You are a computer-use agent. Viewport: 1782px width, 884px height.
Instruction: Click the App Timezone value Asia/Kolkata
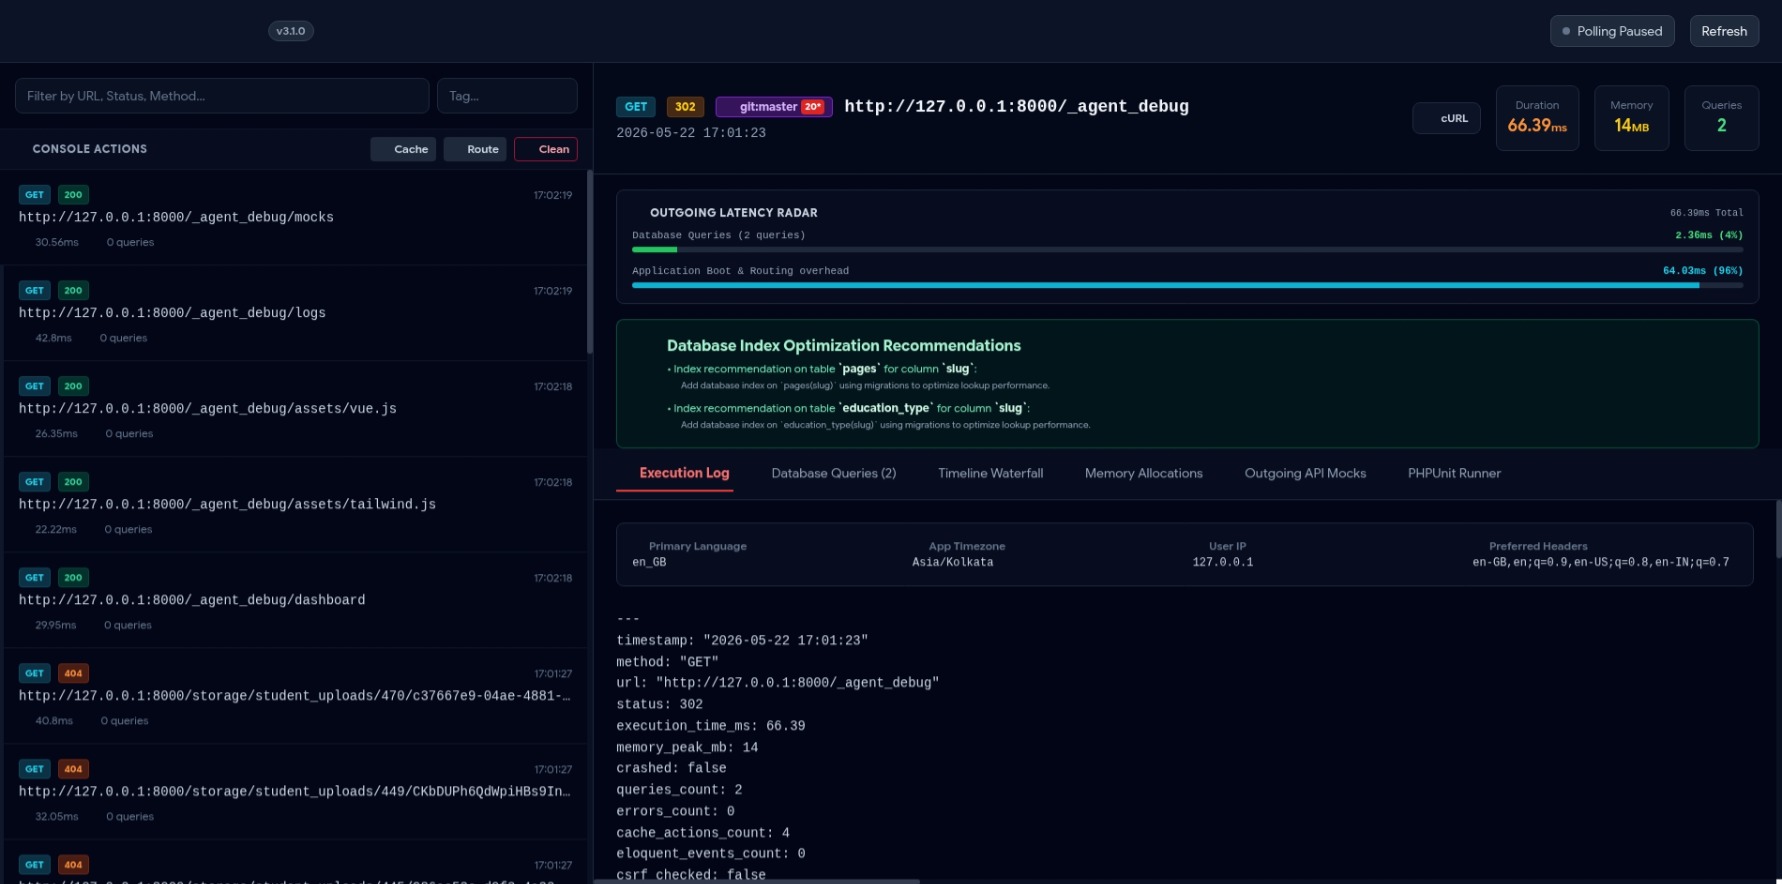coord(952,562)
